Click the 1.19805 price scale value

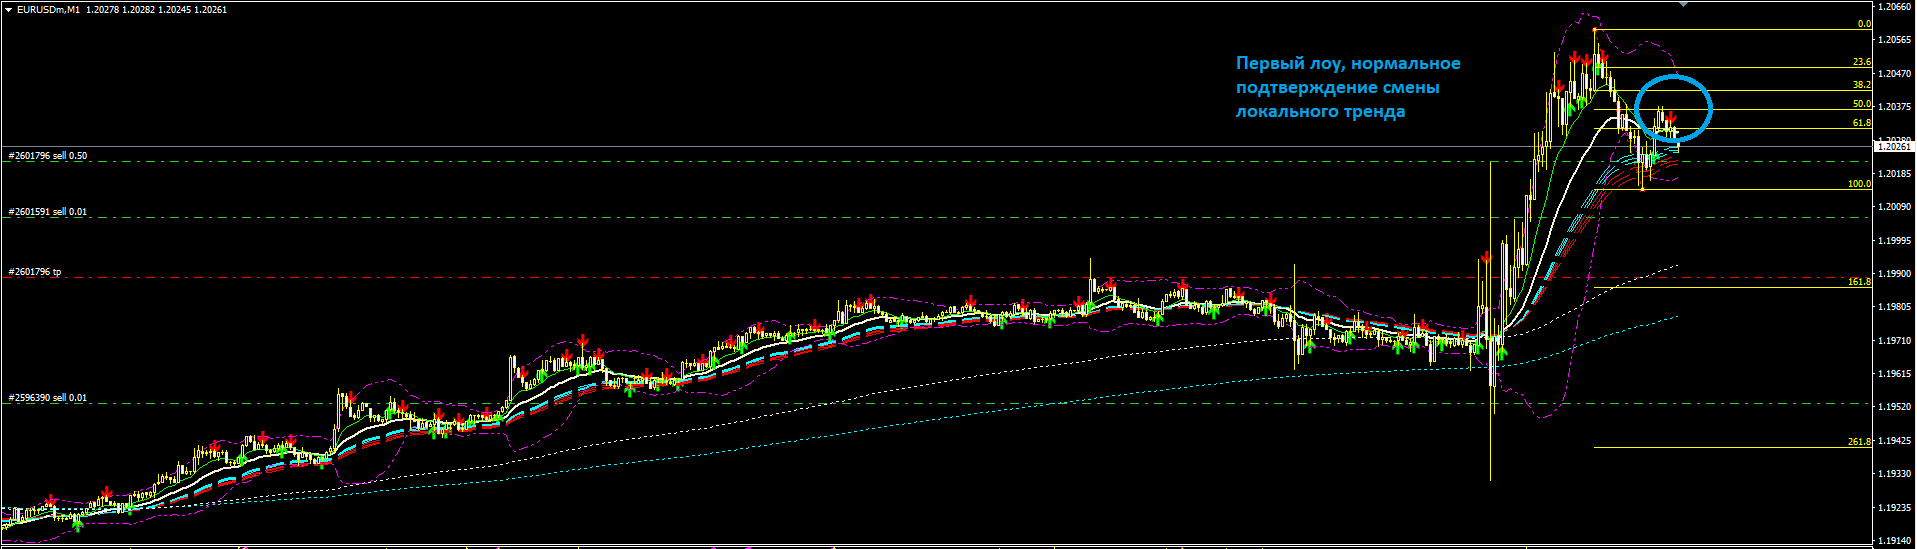click(x=1896, y=307)
